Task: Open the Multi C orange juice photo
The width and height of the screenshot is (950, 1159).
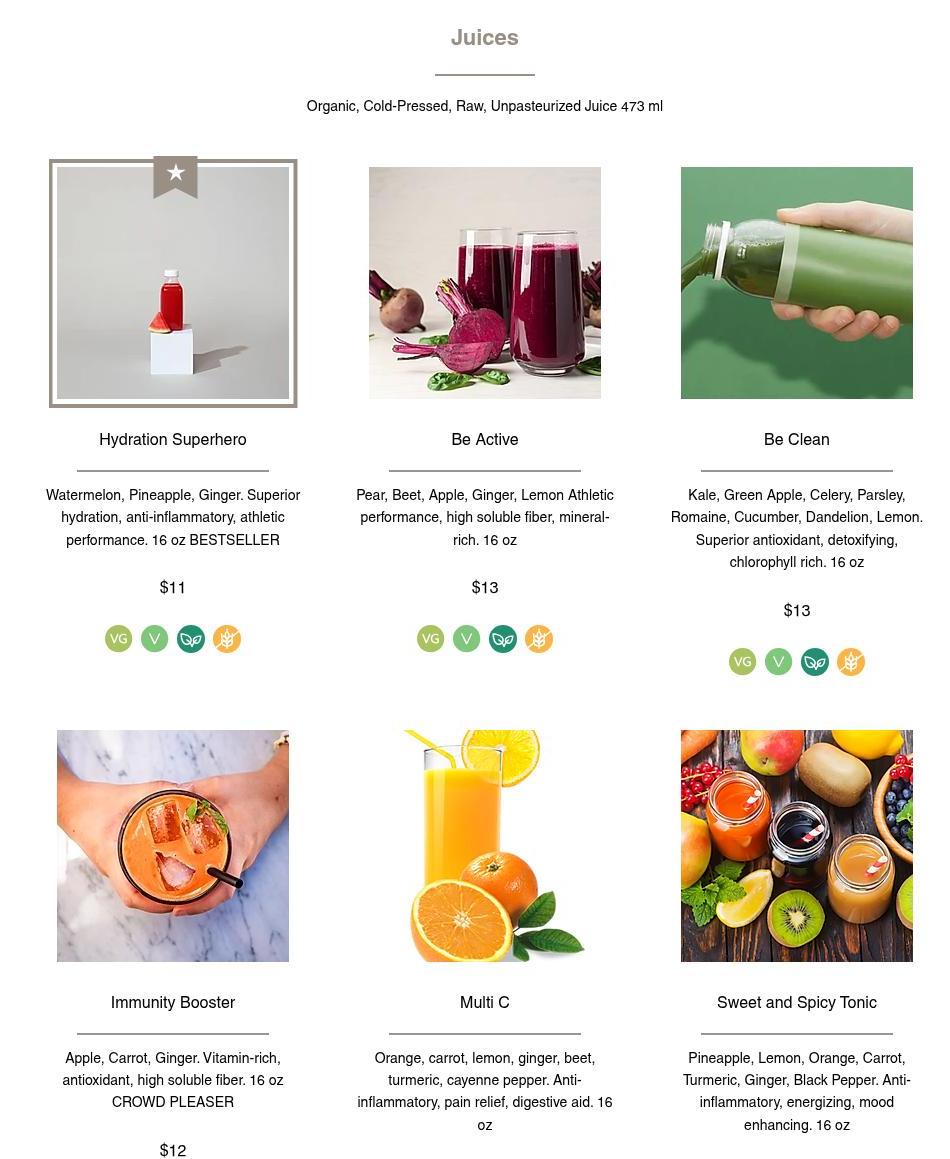Action: [485, 846]
